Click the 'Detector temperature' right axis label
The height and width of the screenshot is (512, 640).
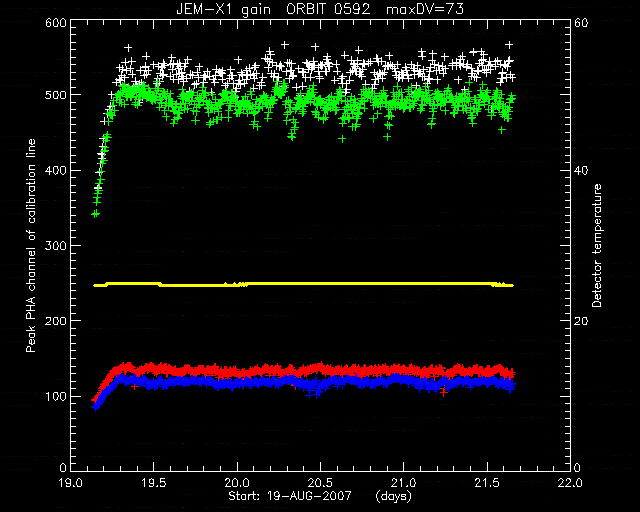click(597, 245)
